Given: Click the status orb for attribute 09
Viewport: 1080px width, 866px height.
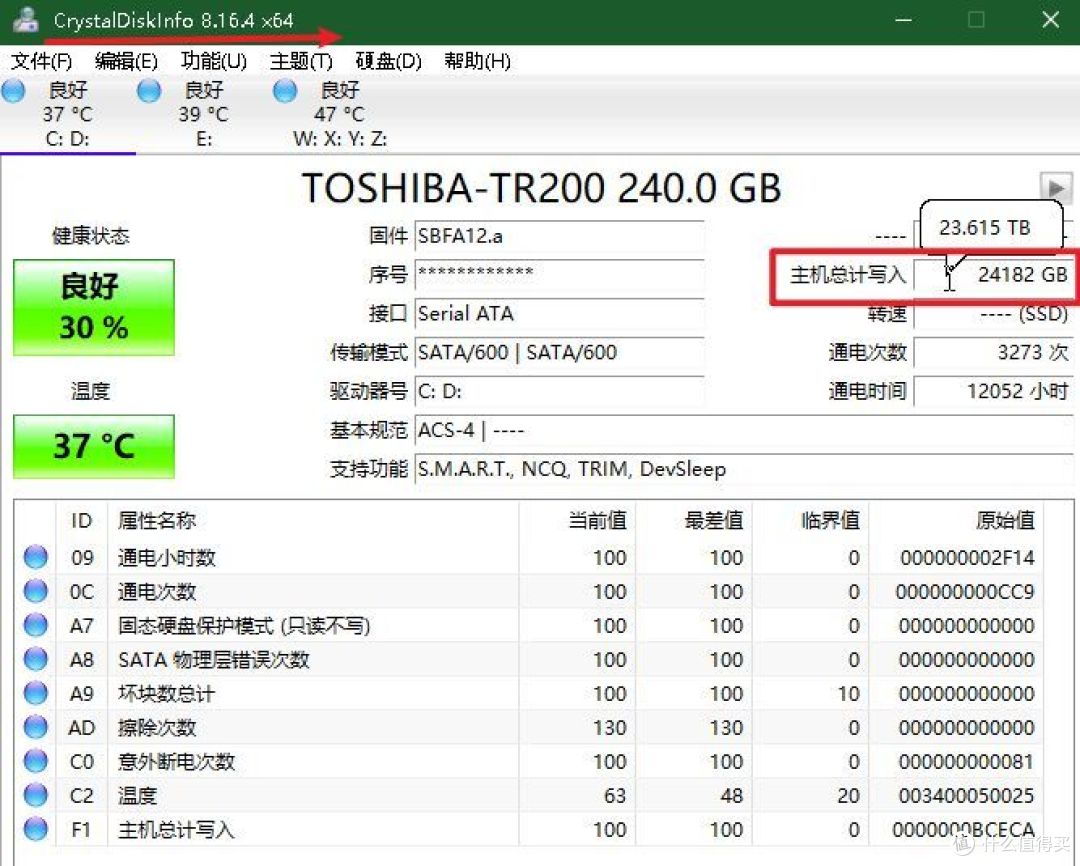Looking at the screenshot, I should coord(36,557).
